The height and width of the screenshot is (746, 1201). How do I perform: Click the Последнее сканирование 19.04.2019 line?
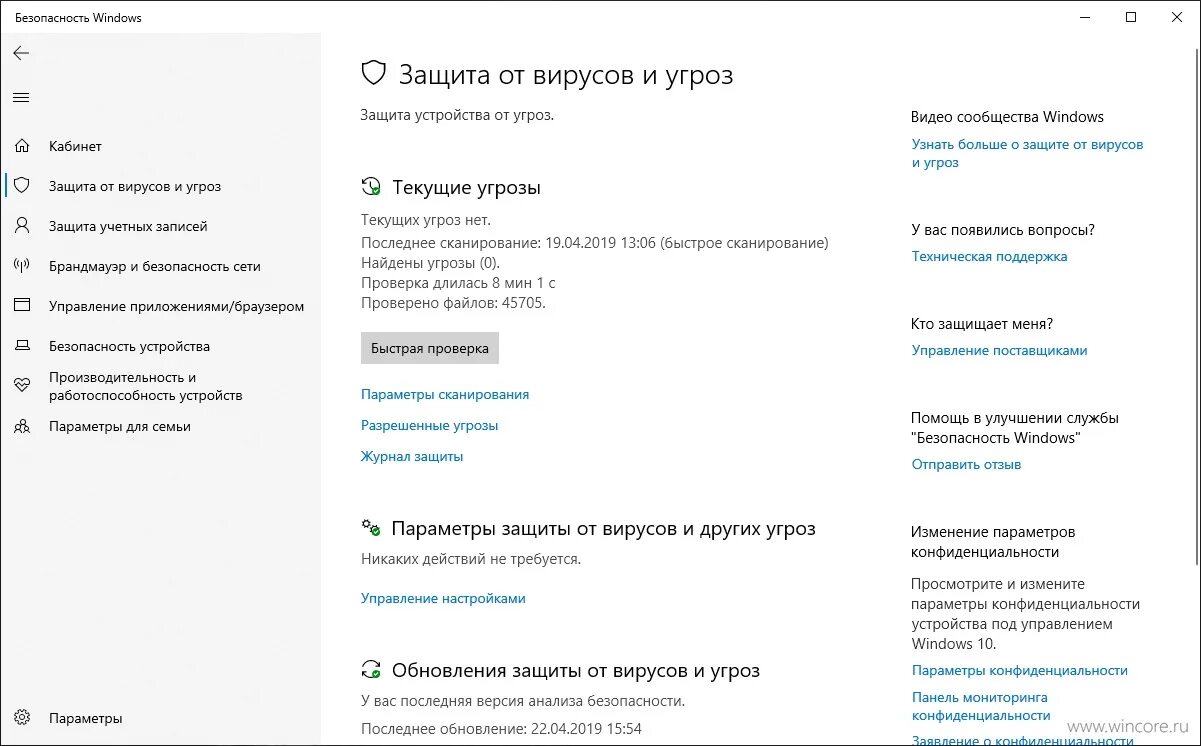pyautogui.click(x=595, y=243)
